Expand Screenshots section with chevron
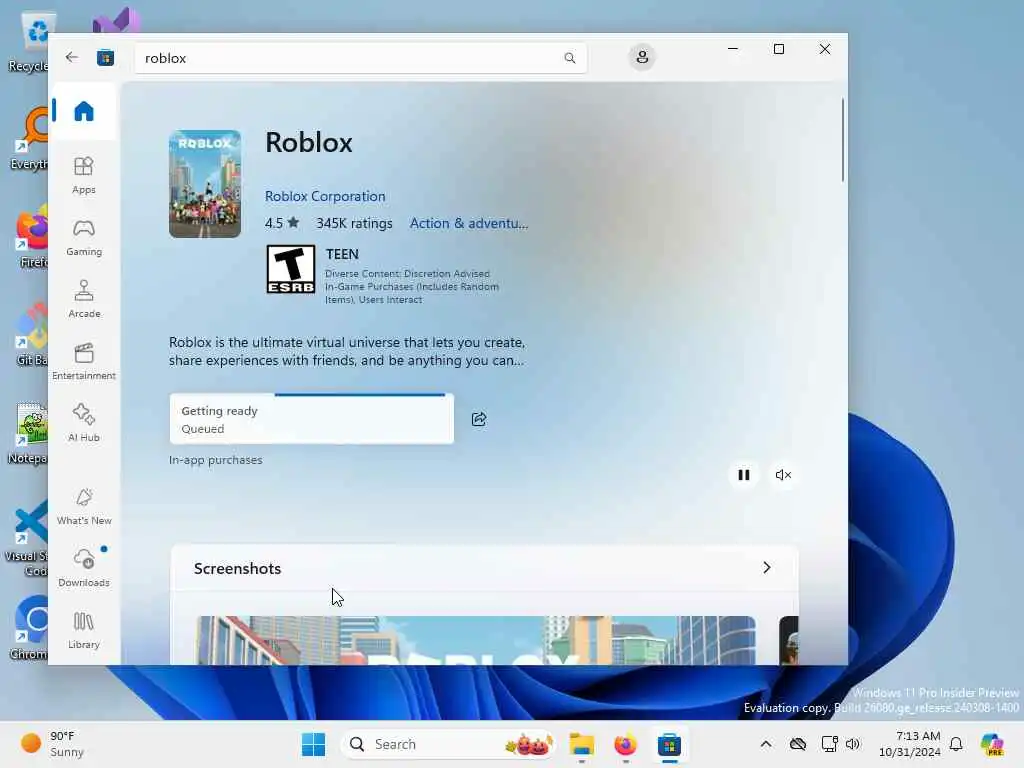The image size is (1024, 768). [x=767, y=568]
